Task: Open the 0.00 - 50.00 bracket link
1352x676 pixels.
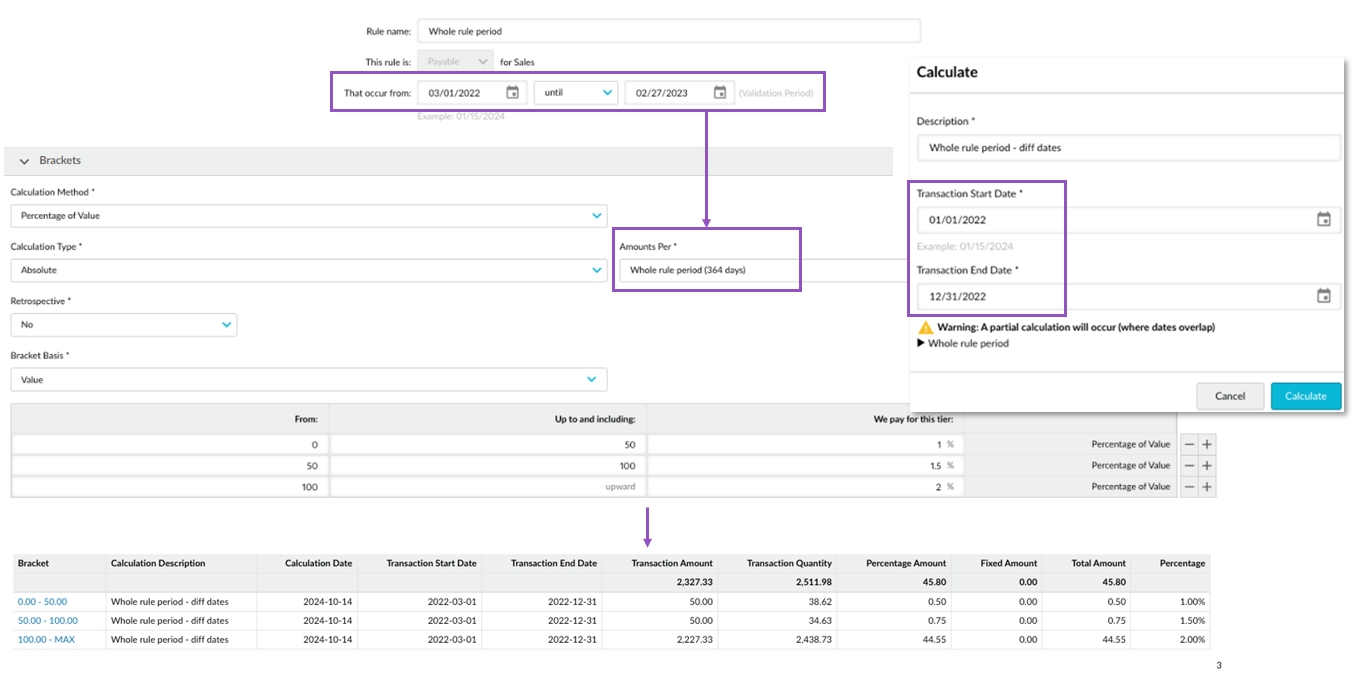Action: [x=41, y=602]
